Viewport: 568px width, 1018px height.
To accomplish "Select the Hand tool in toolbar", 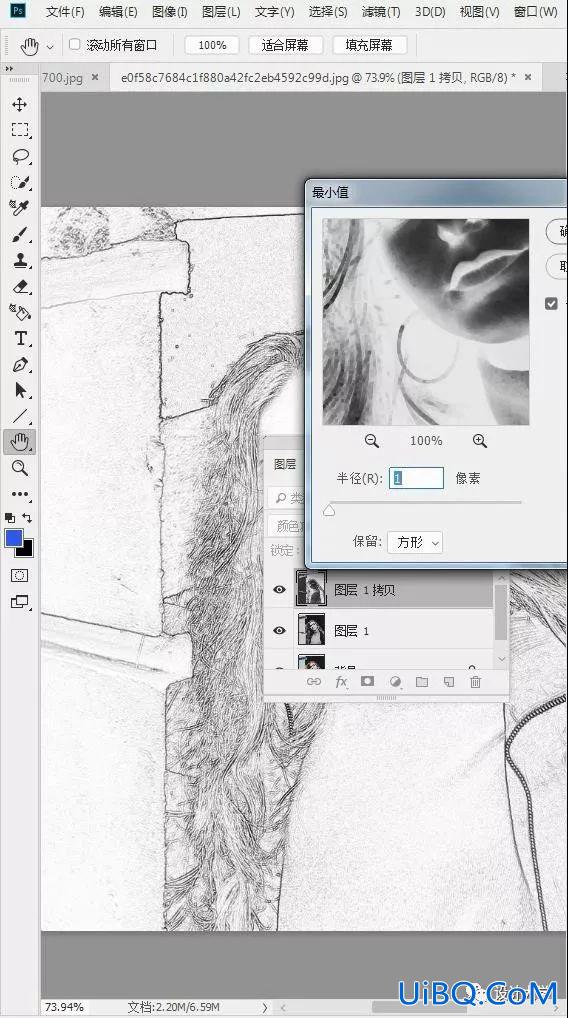I will [x=20, y=442].
